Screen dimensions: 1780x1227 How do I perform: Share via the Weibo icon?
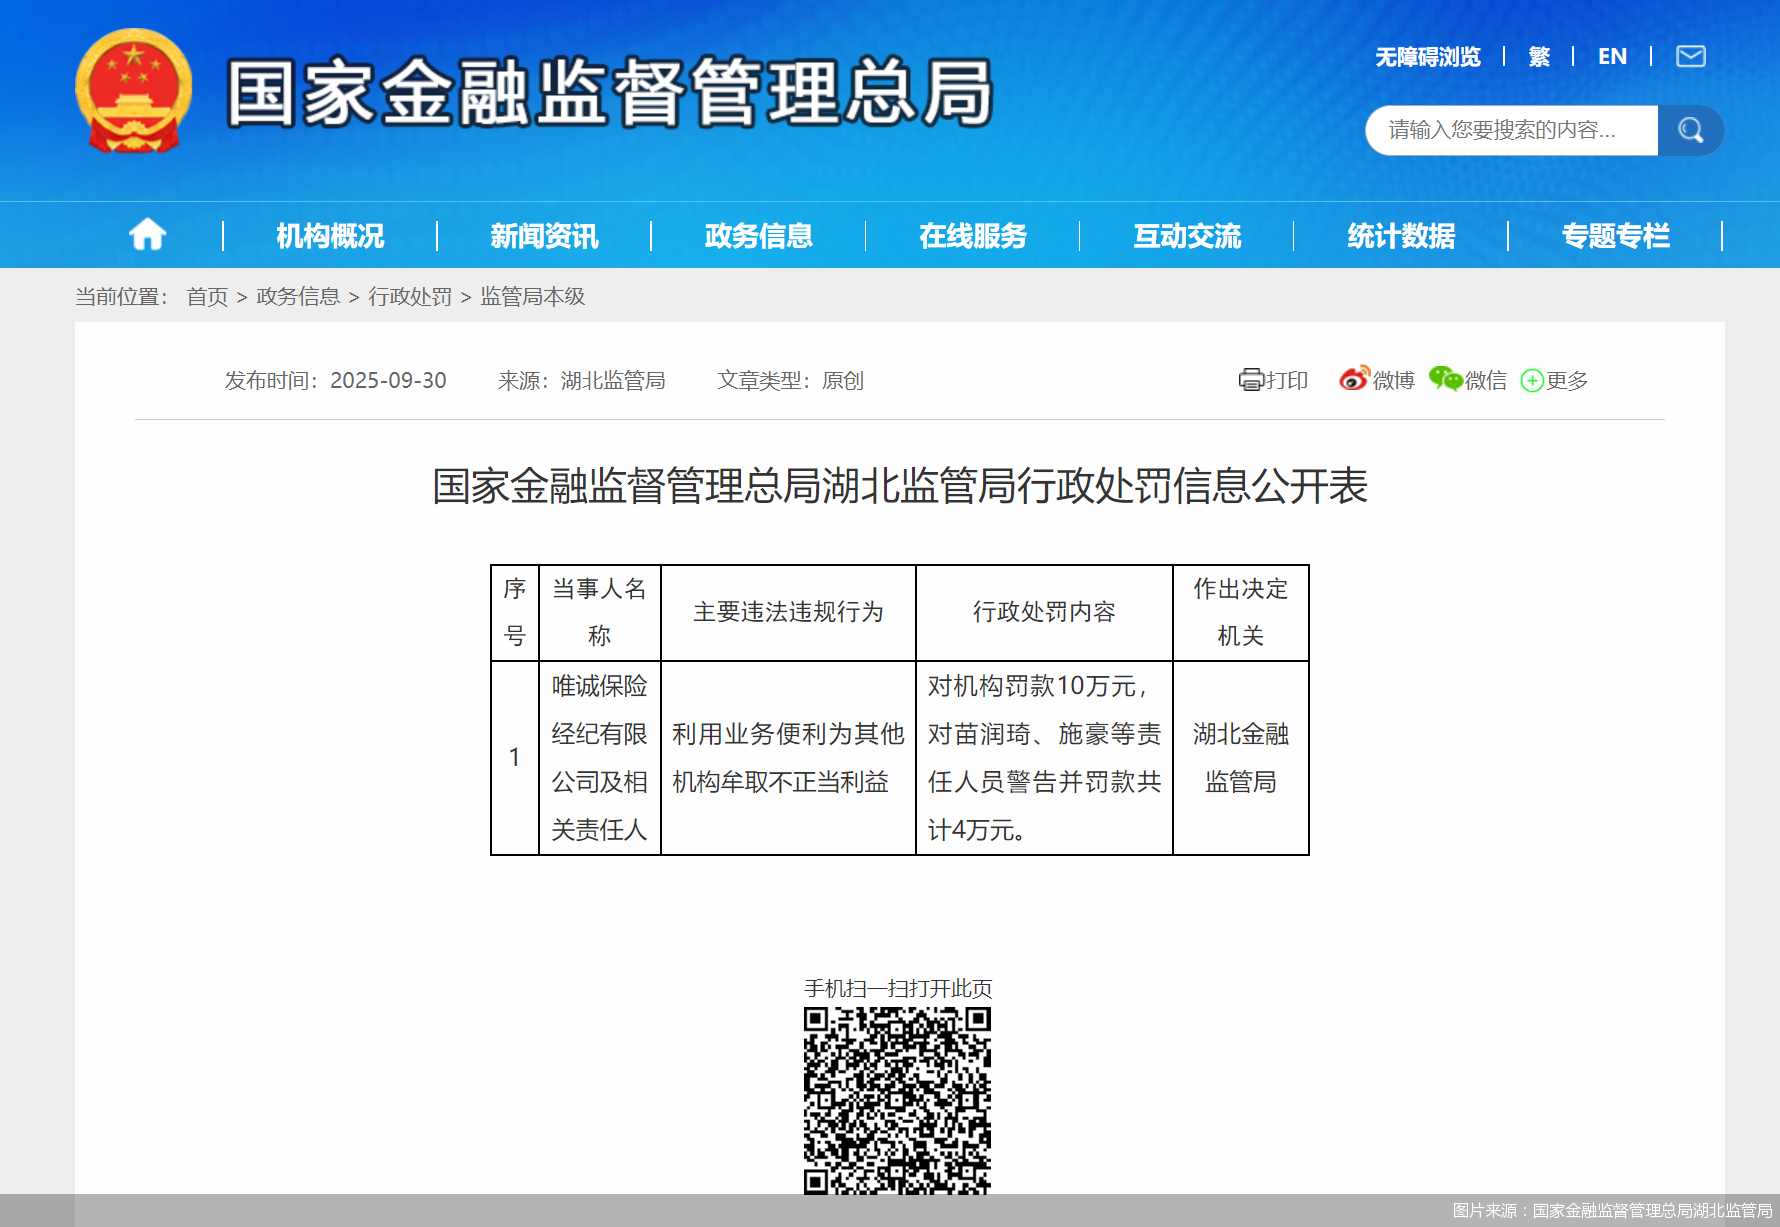(1354, 379)
